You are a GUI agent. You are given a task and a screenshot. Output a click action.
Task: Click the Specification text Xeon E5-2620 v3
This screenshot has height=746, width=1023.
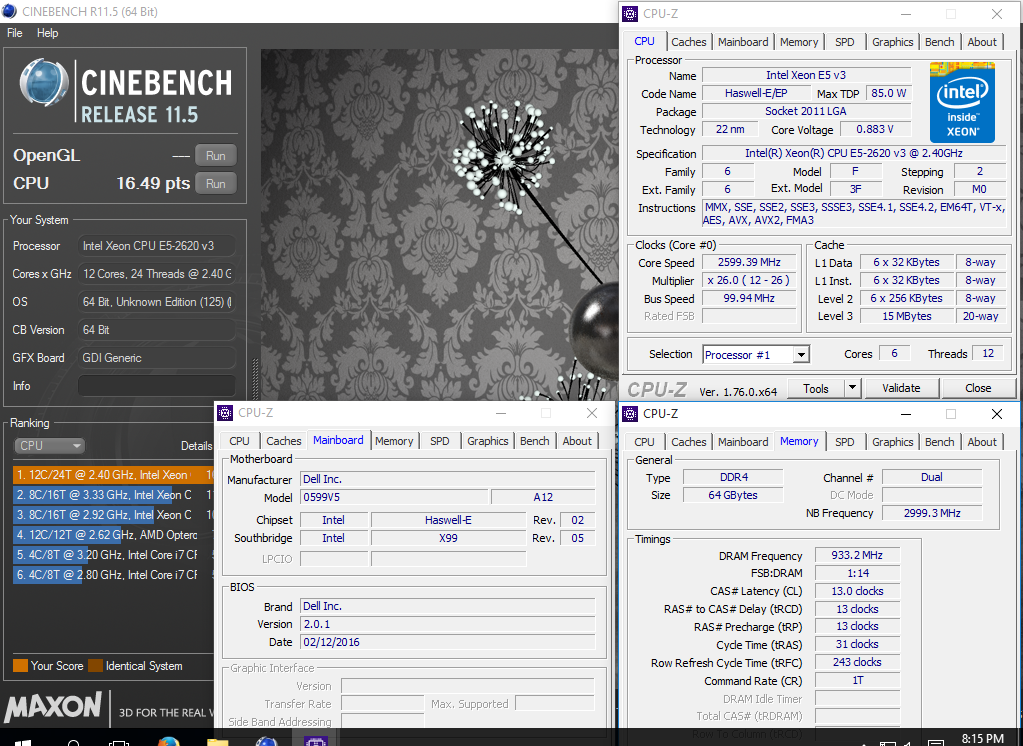(x=854, y=153)
